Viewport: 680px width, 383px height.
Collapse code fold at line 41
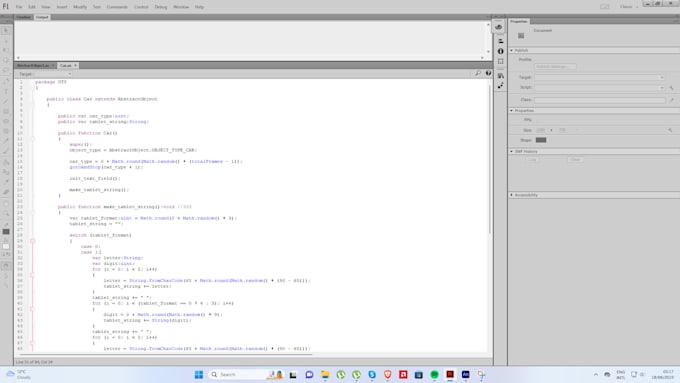tap(32, 309)
